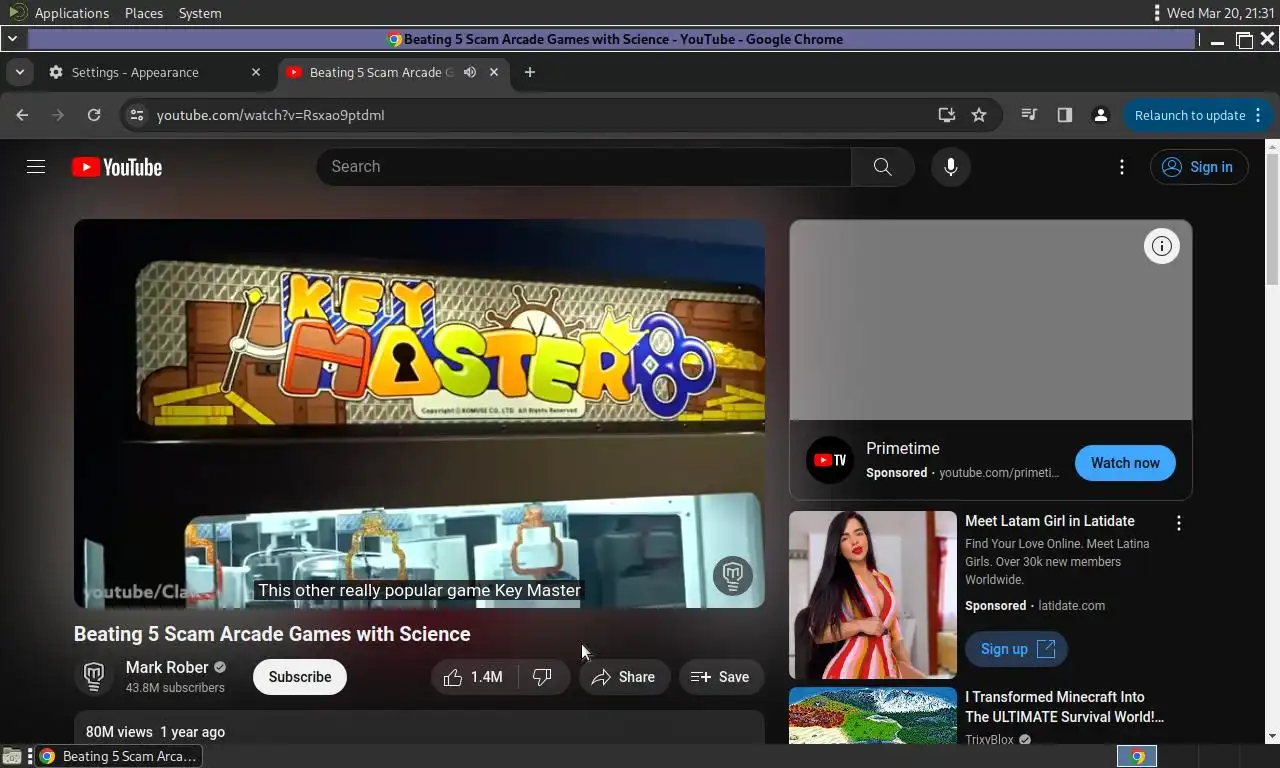The image size is (1280, 768).
Task: Close the Settings - Appearance tab
Action: point(256,72)
